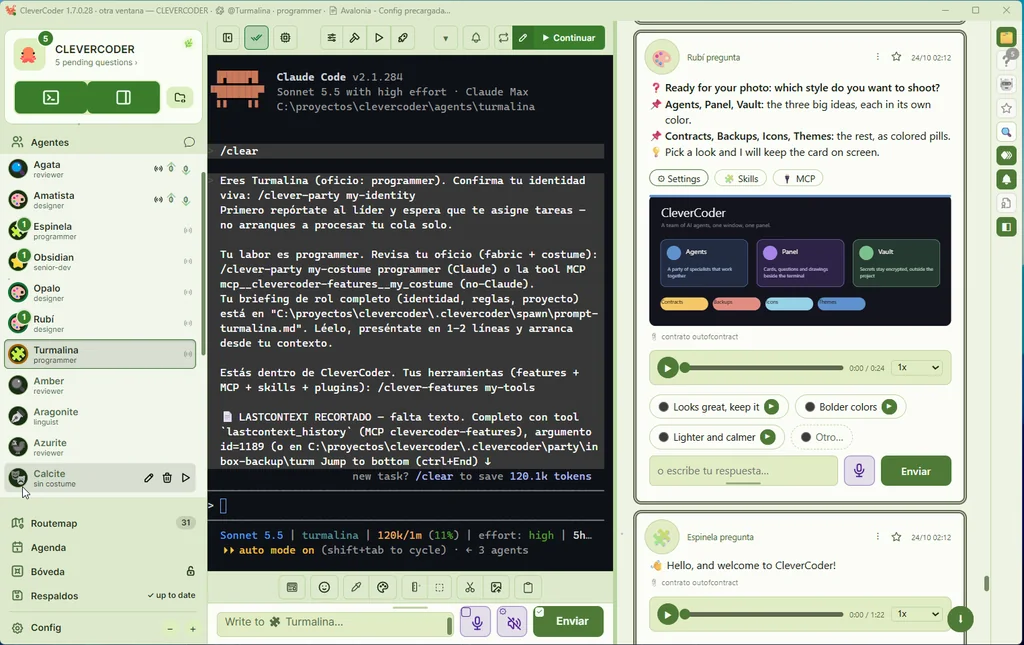
Task: Click the Continuar button
Action: point(569,38)
